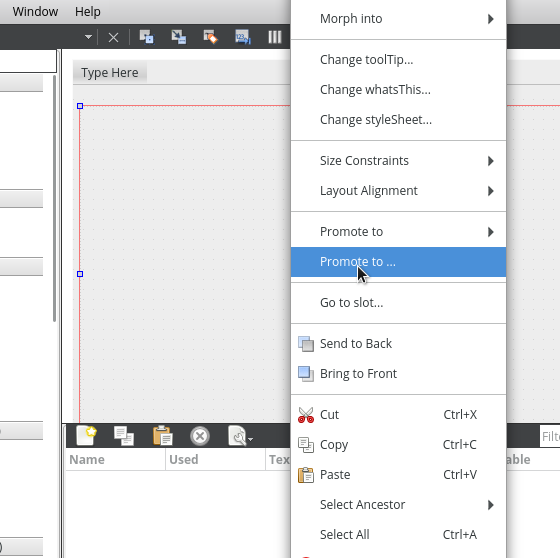
Task: Select the highlighted 'Promote to ...' entry
Action: [x=398, y=262]
